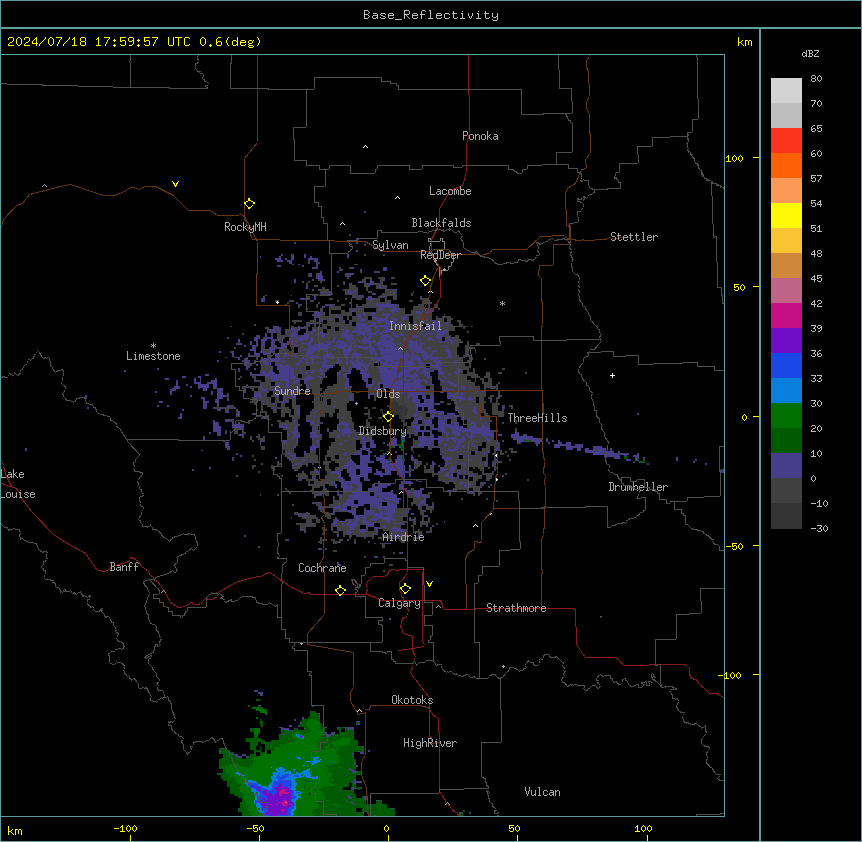Click the Cochrane town label

[322, 568]
